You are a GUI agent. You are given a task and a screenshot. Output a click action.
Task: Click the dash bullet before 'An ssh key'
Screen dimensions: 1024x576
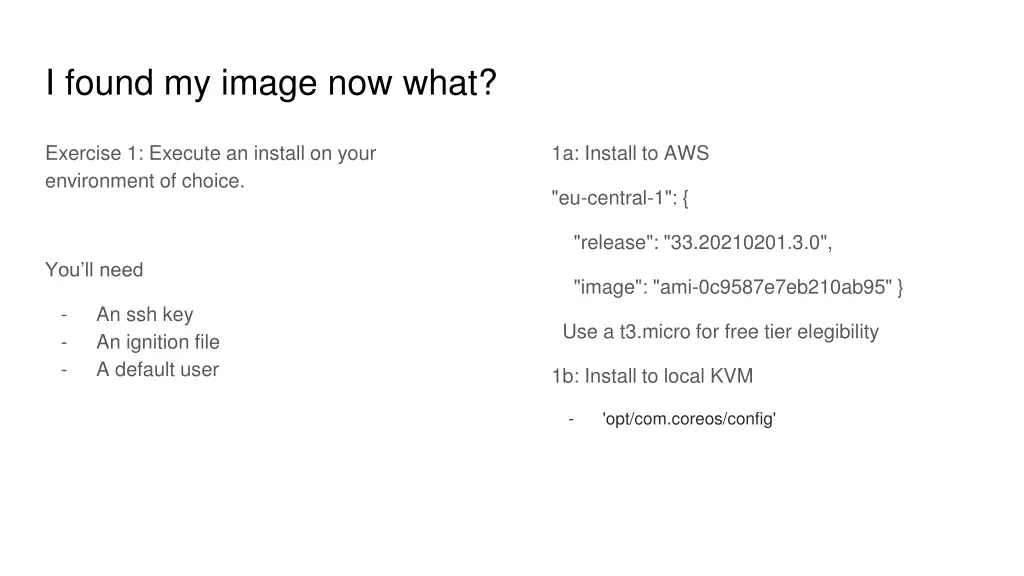[64, 315]
